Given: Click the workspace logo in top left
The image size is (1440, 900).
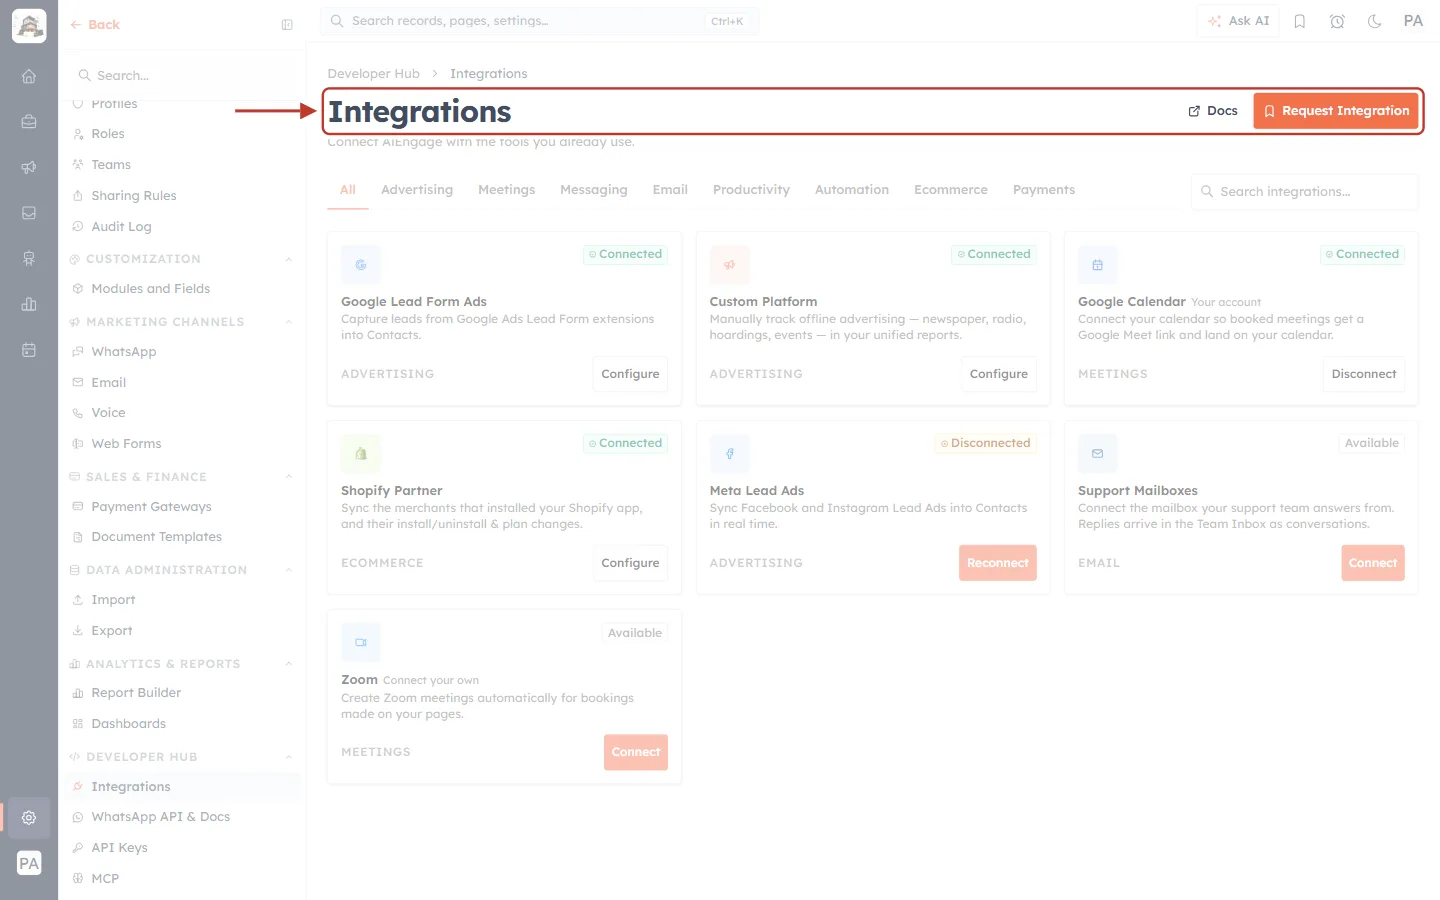Looking at the screenshot, I should (29, 26).
